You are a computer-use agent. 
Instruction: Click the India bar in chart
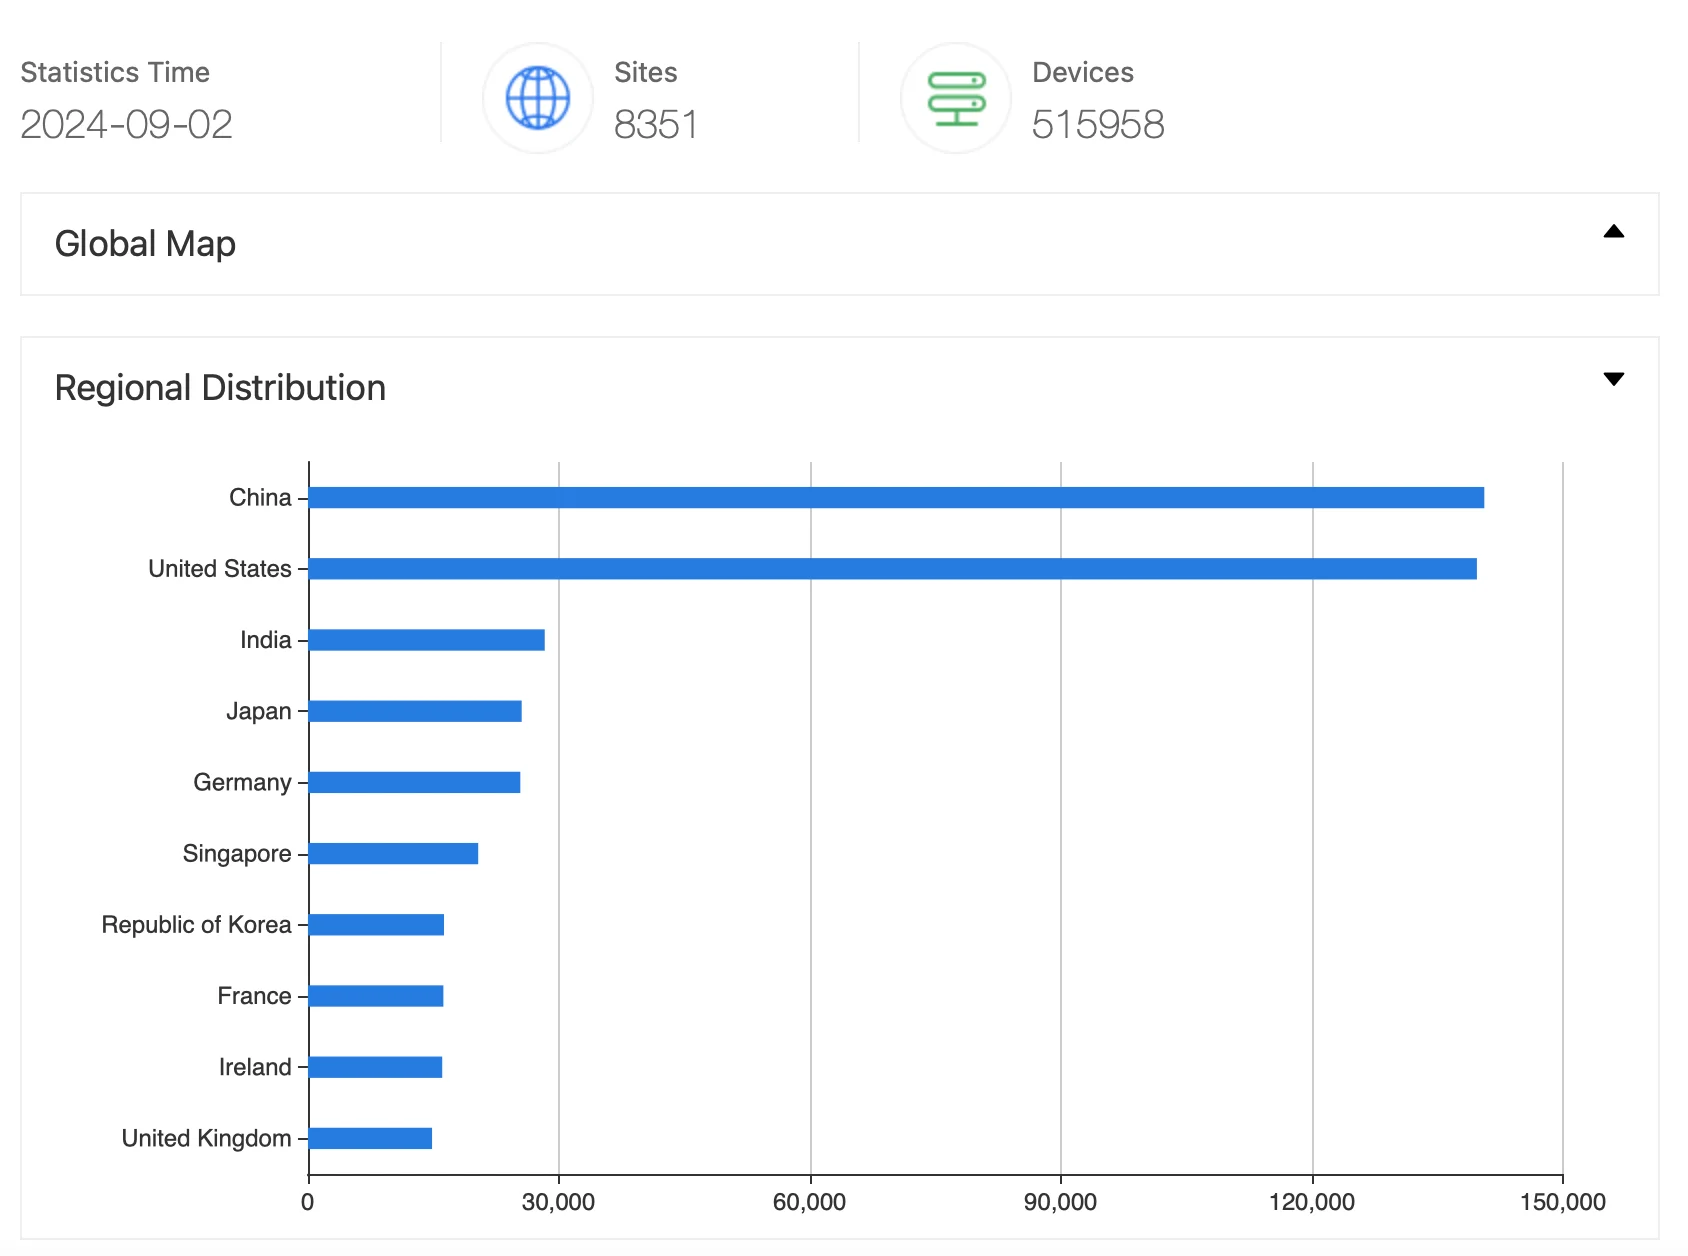427,640
